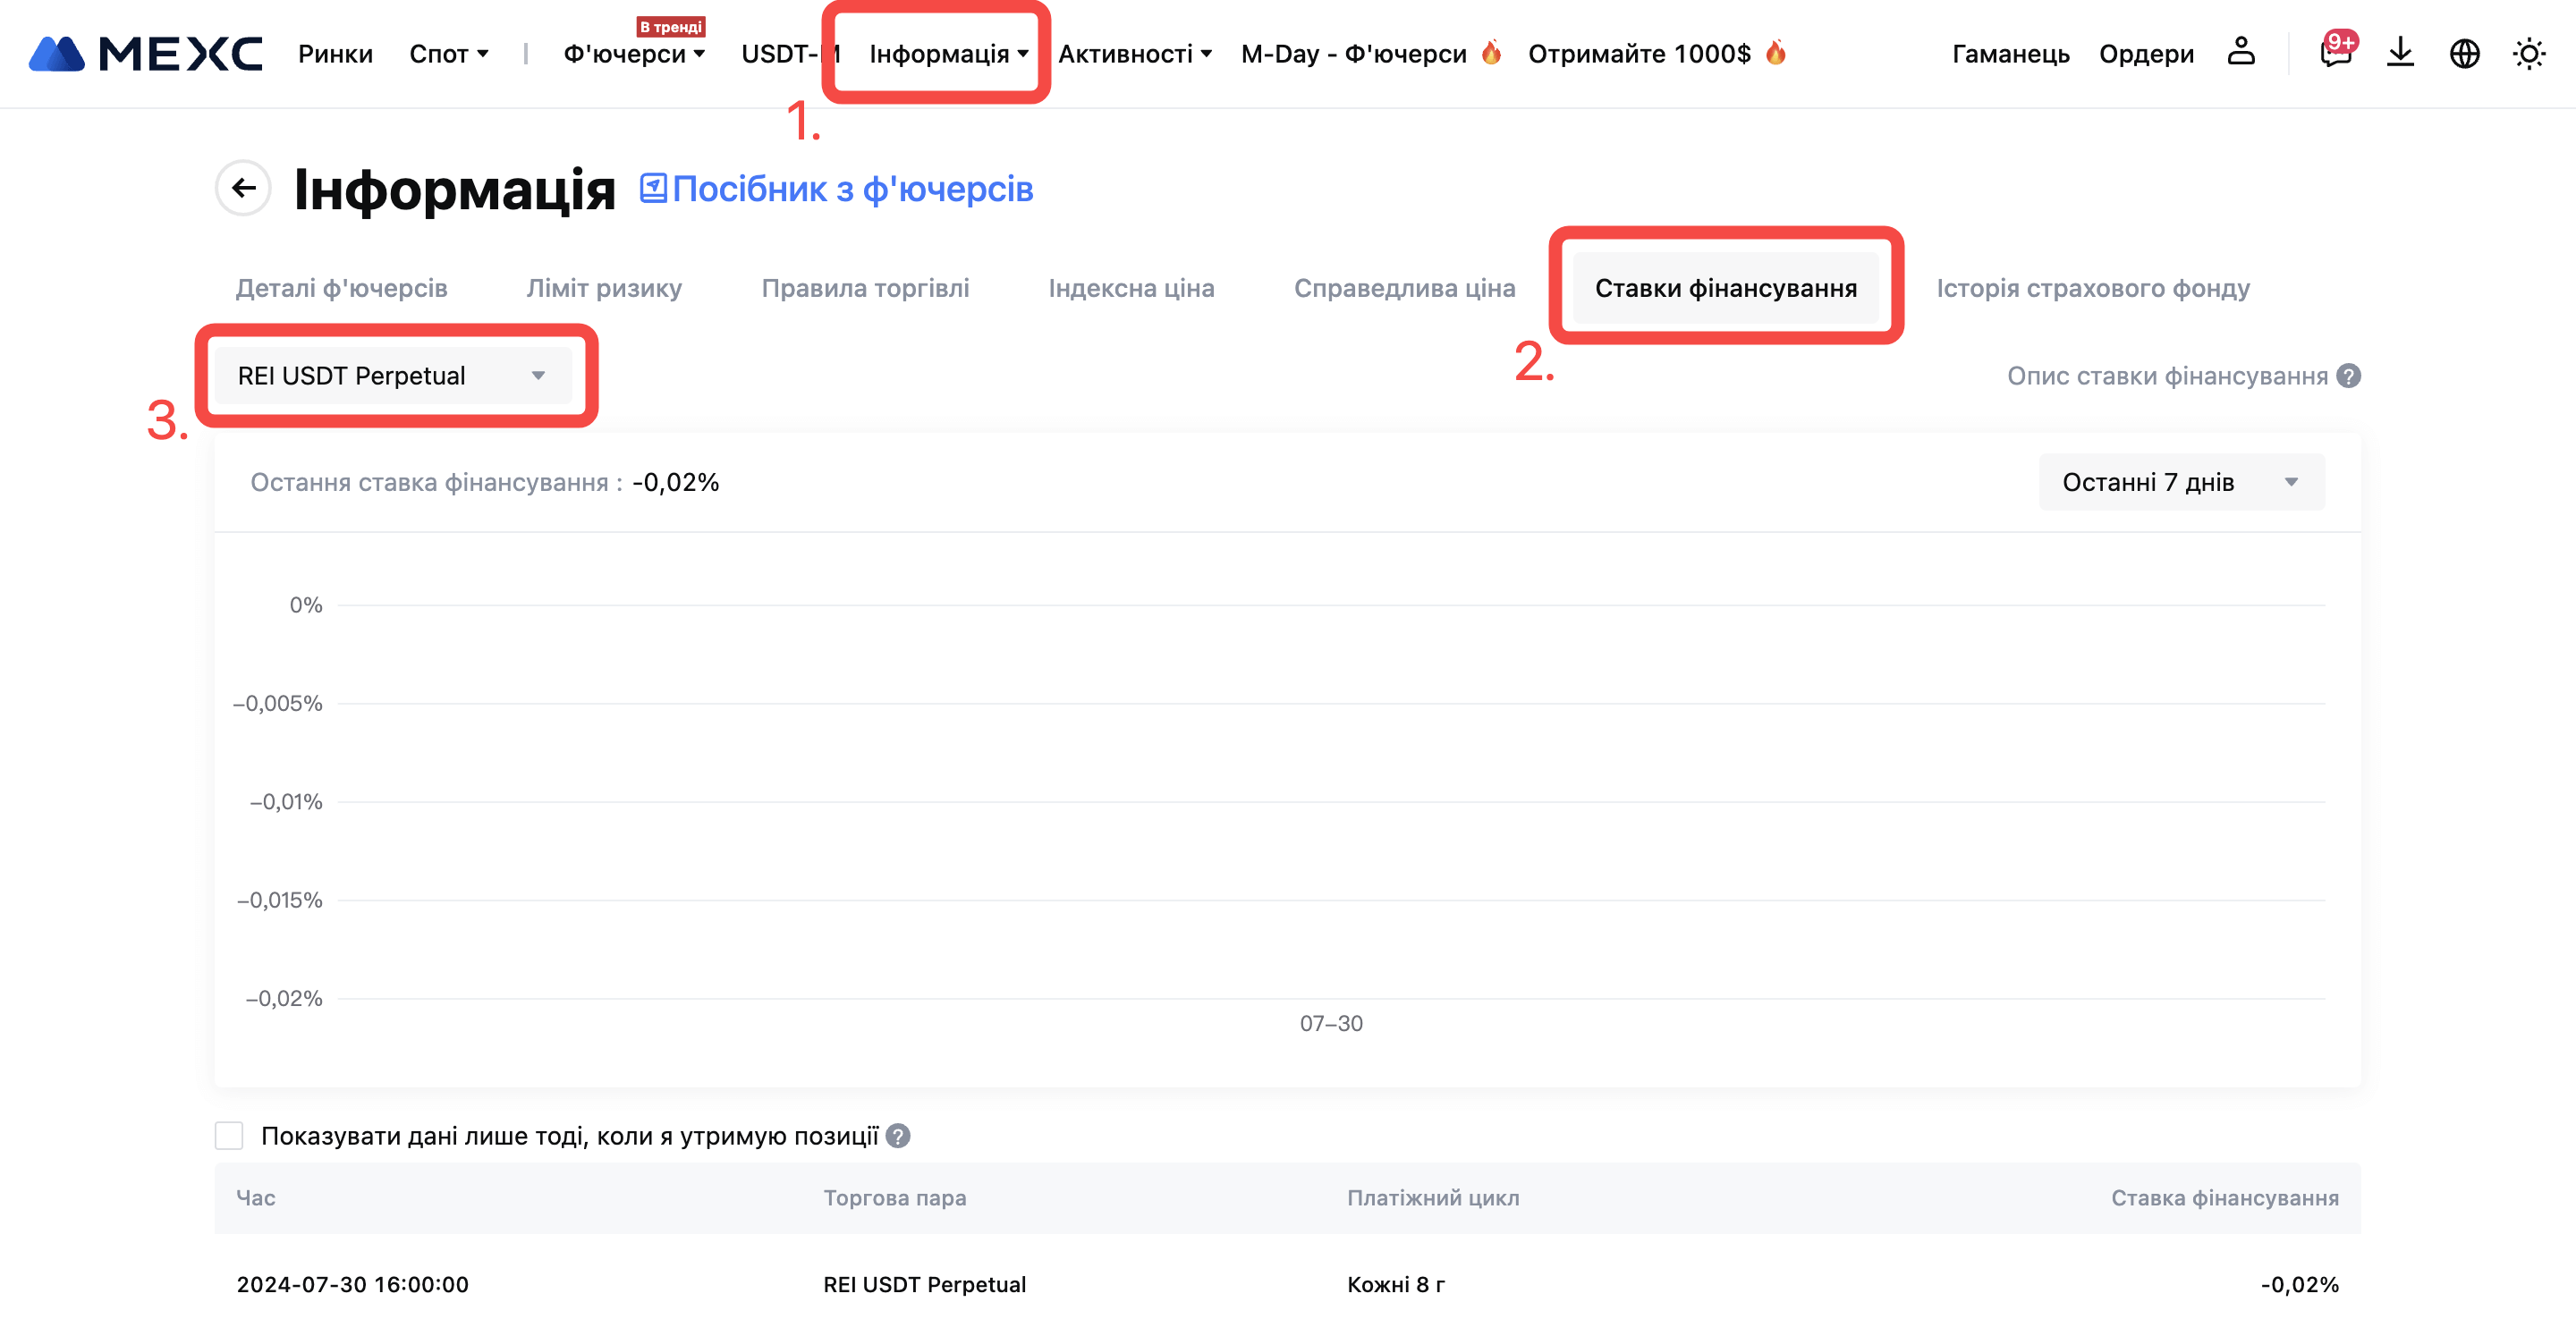Open the Посібник з ф'ючерсів link
The image size is (2576, 1336).
(x=836, y=189)
